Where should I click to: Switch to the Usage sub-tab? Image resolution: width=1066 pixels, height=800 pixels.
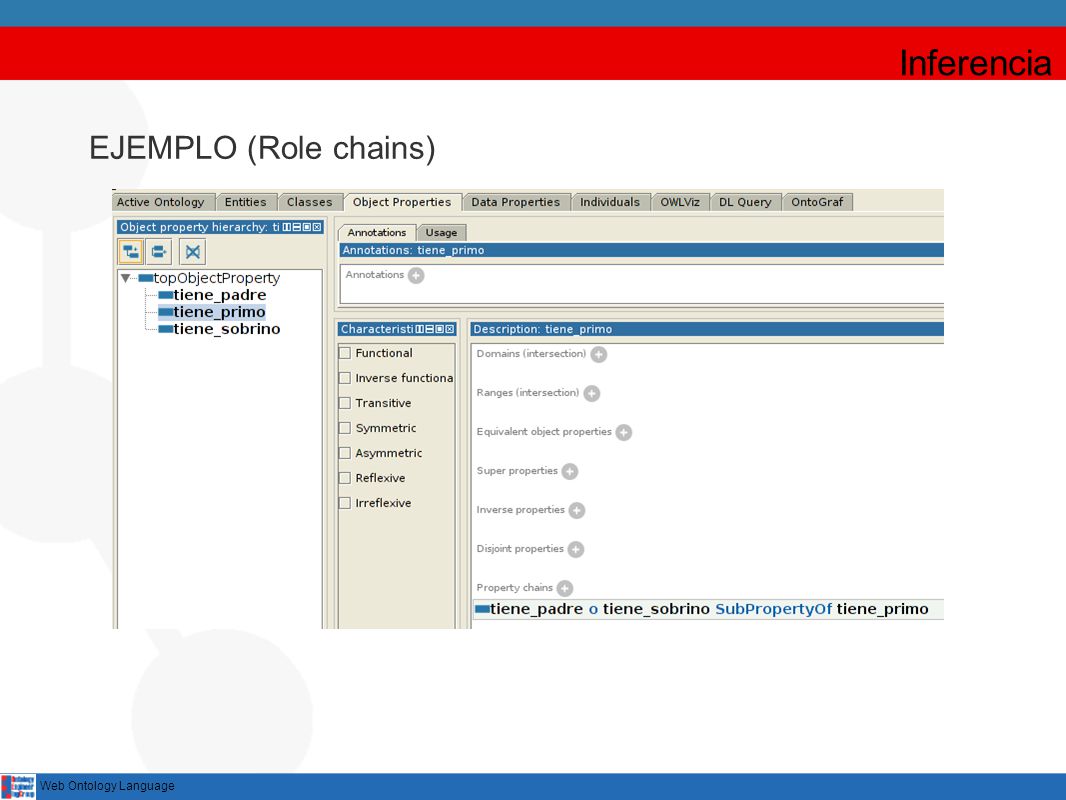click(441, 232)
